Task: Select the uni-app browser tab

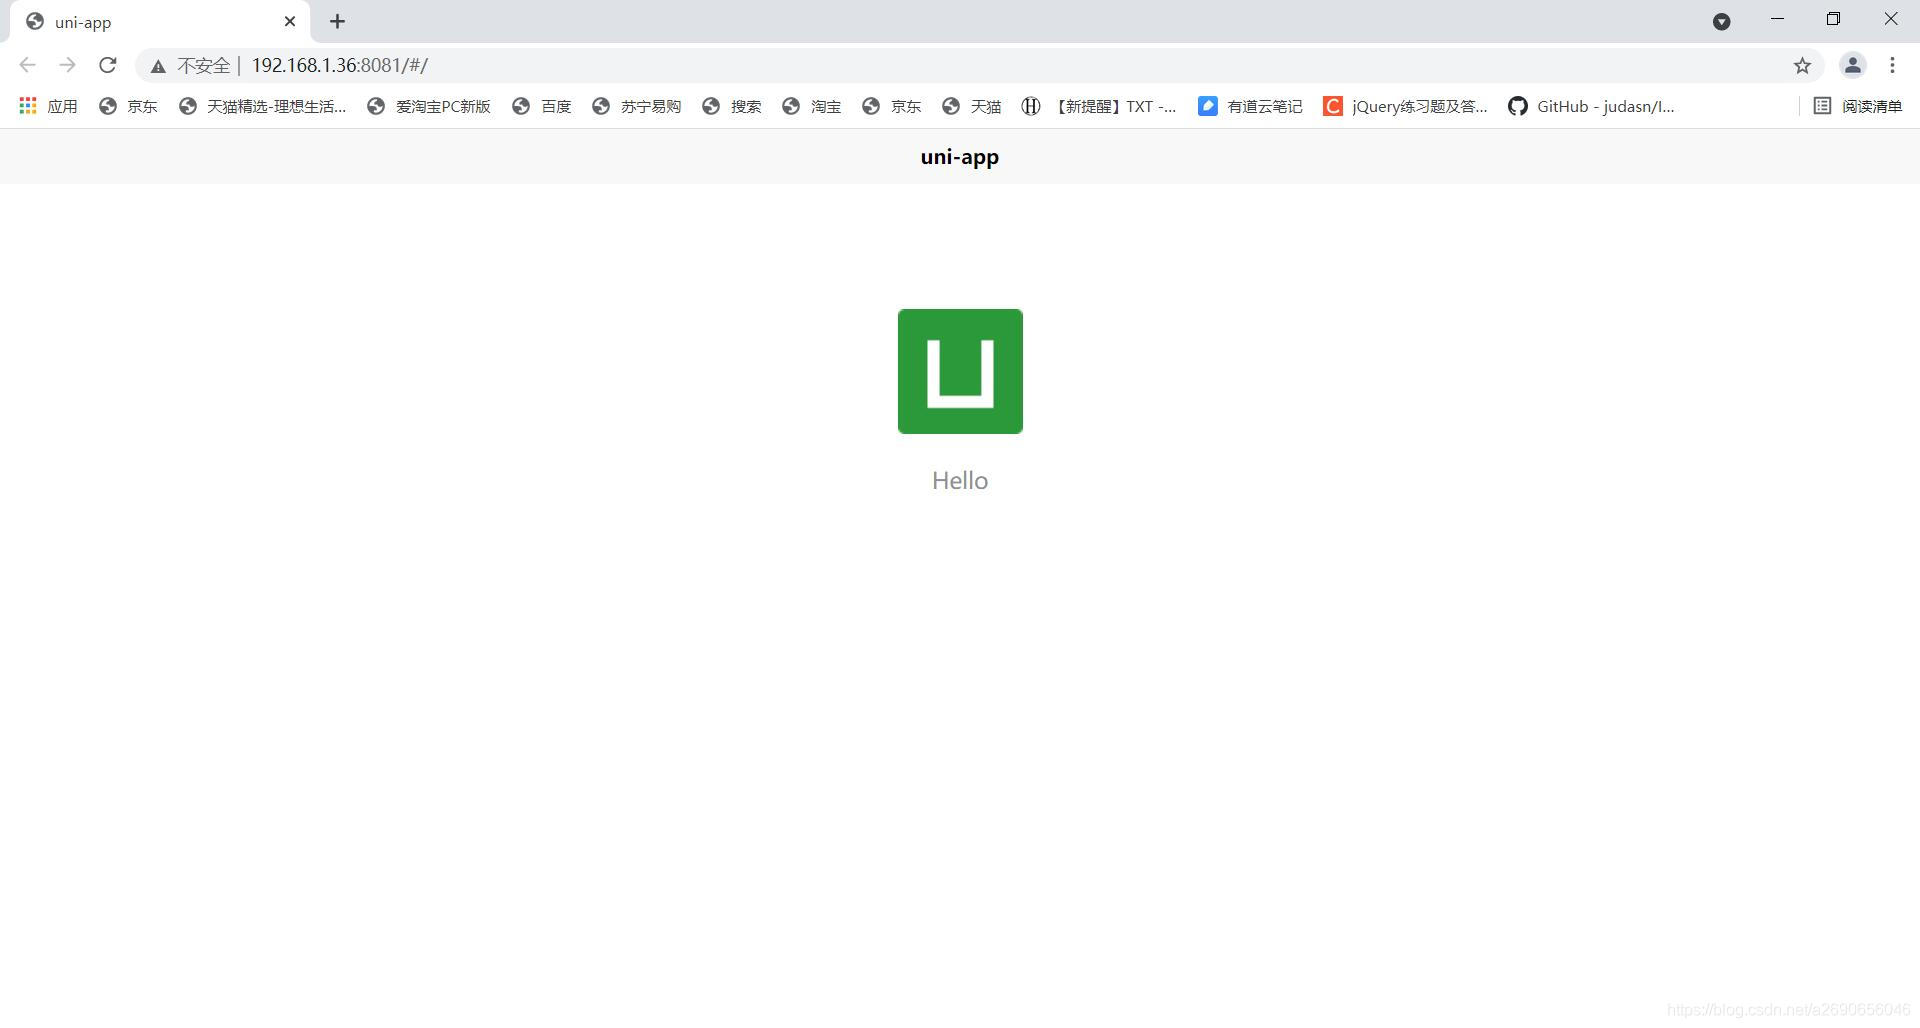Action: coord(160,22)
